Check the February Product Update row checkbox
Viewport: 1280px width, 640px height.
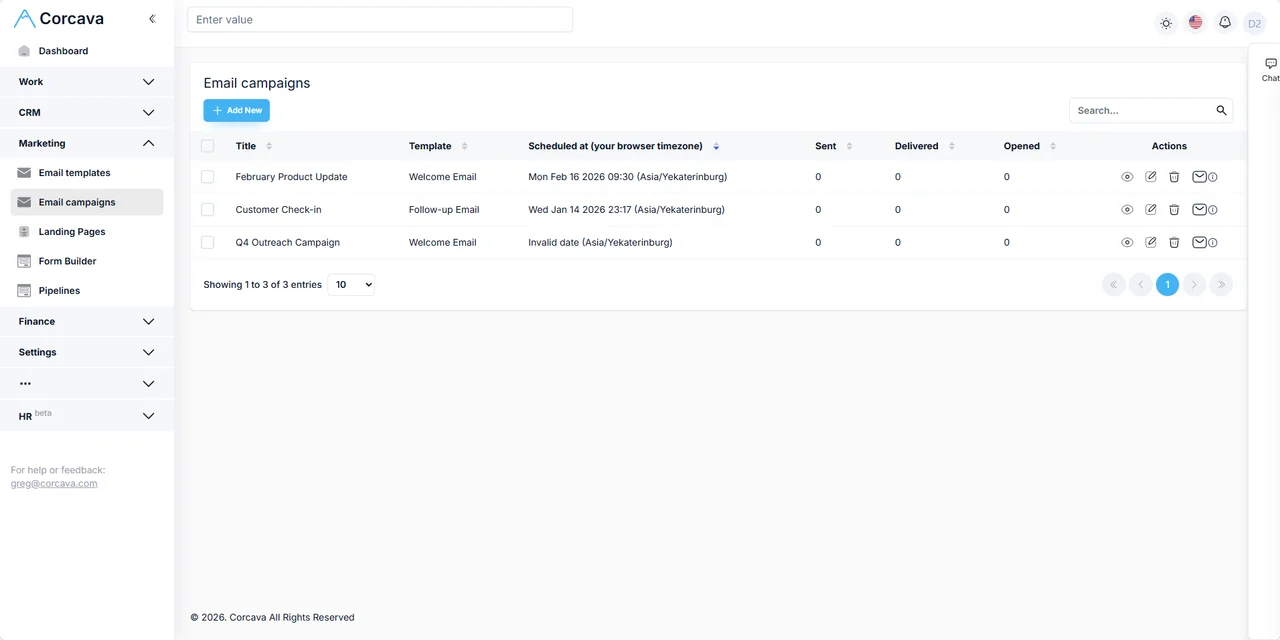pyautogui.click(x=208, y=177)
